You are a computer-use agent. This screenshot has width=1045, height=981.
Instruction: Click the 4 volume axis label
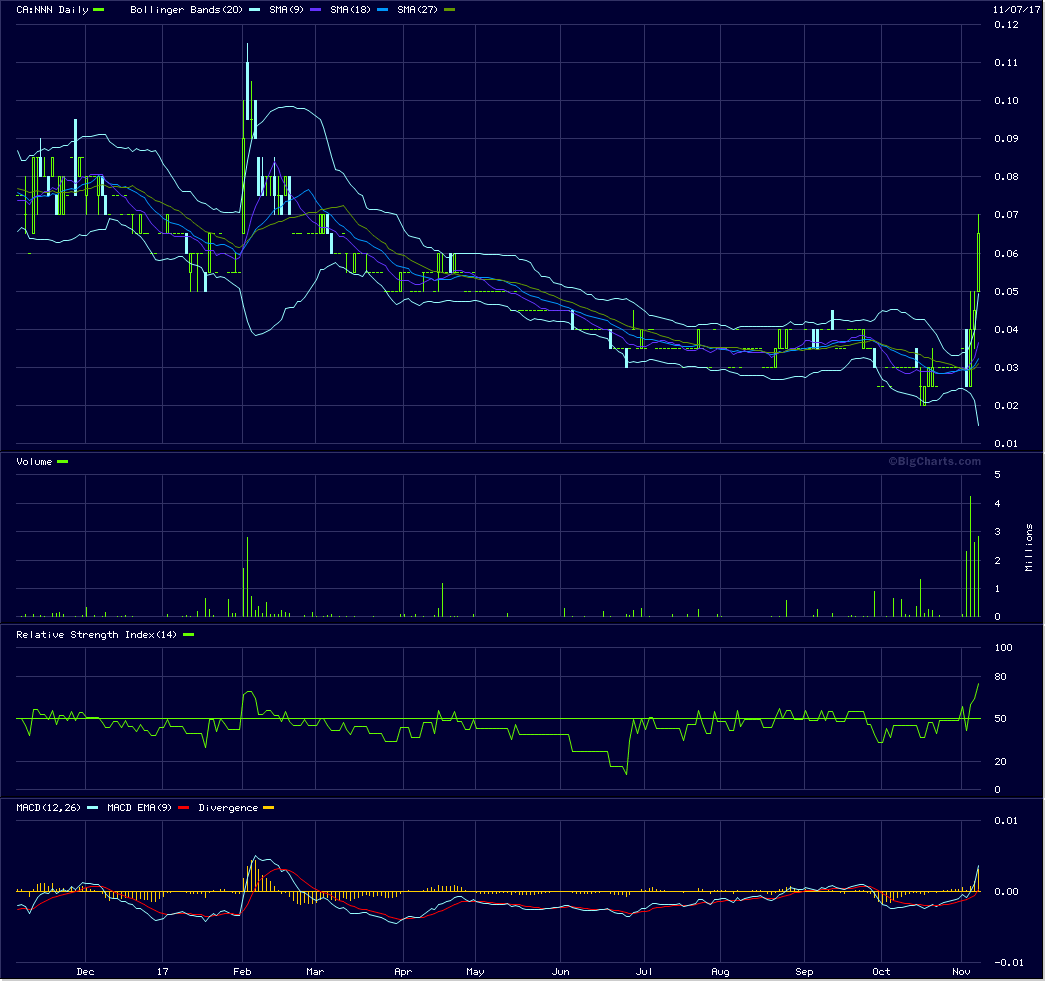[x=998, y=503]
